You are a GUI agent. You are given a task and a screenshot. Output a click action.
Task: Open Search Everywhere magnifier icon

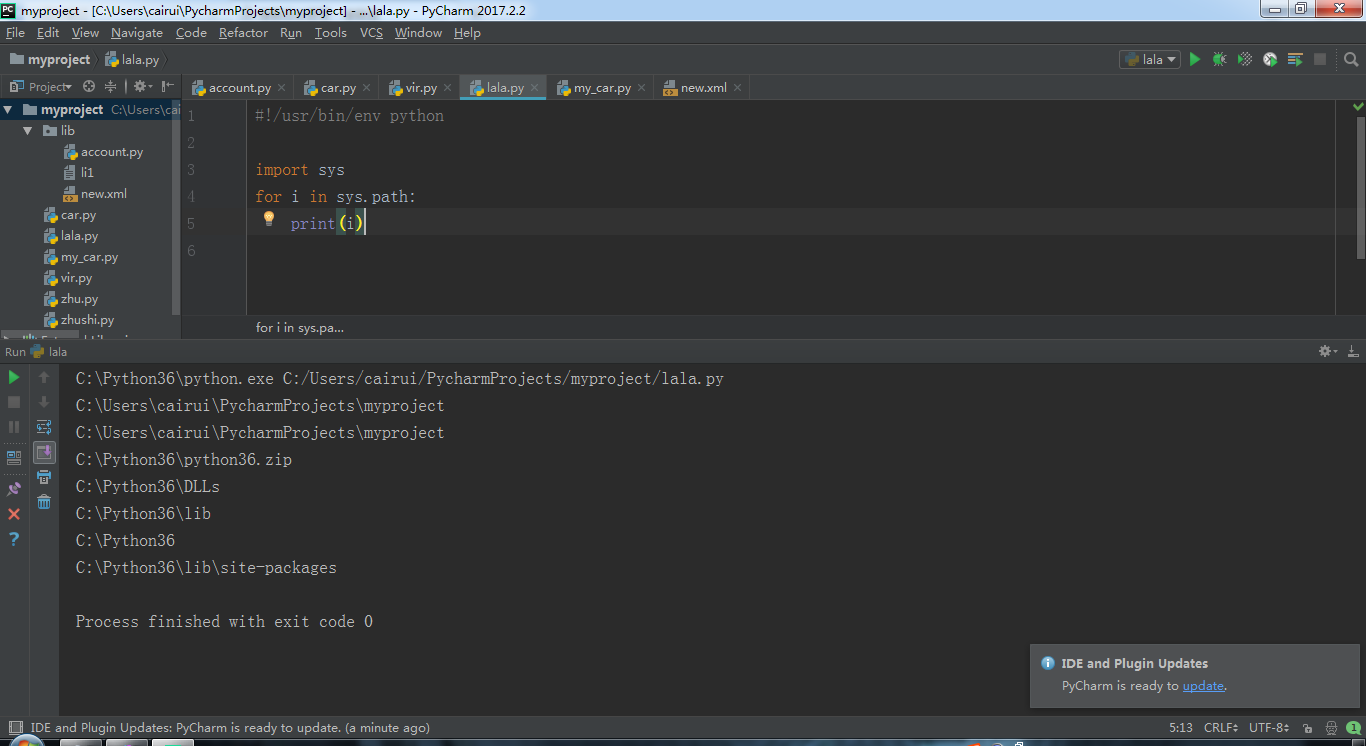tap(1351, 60)
